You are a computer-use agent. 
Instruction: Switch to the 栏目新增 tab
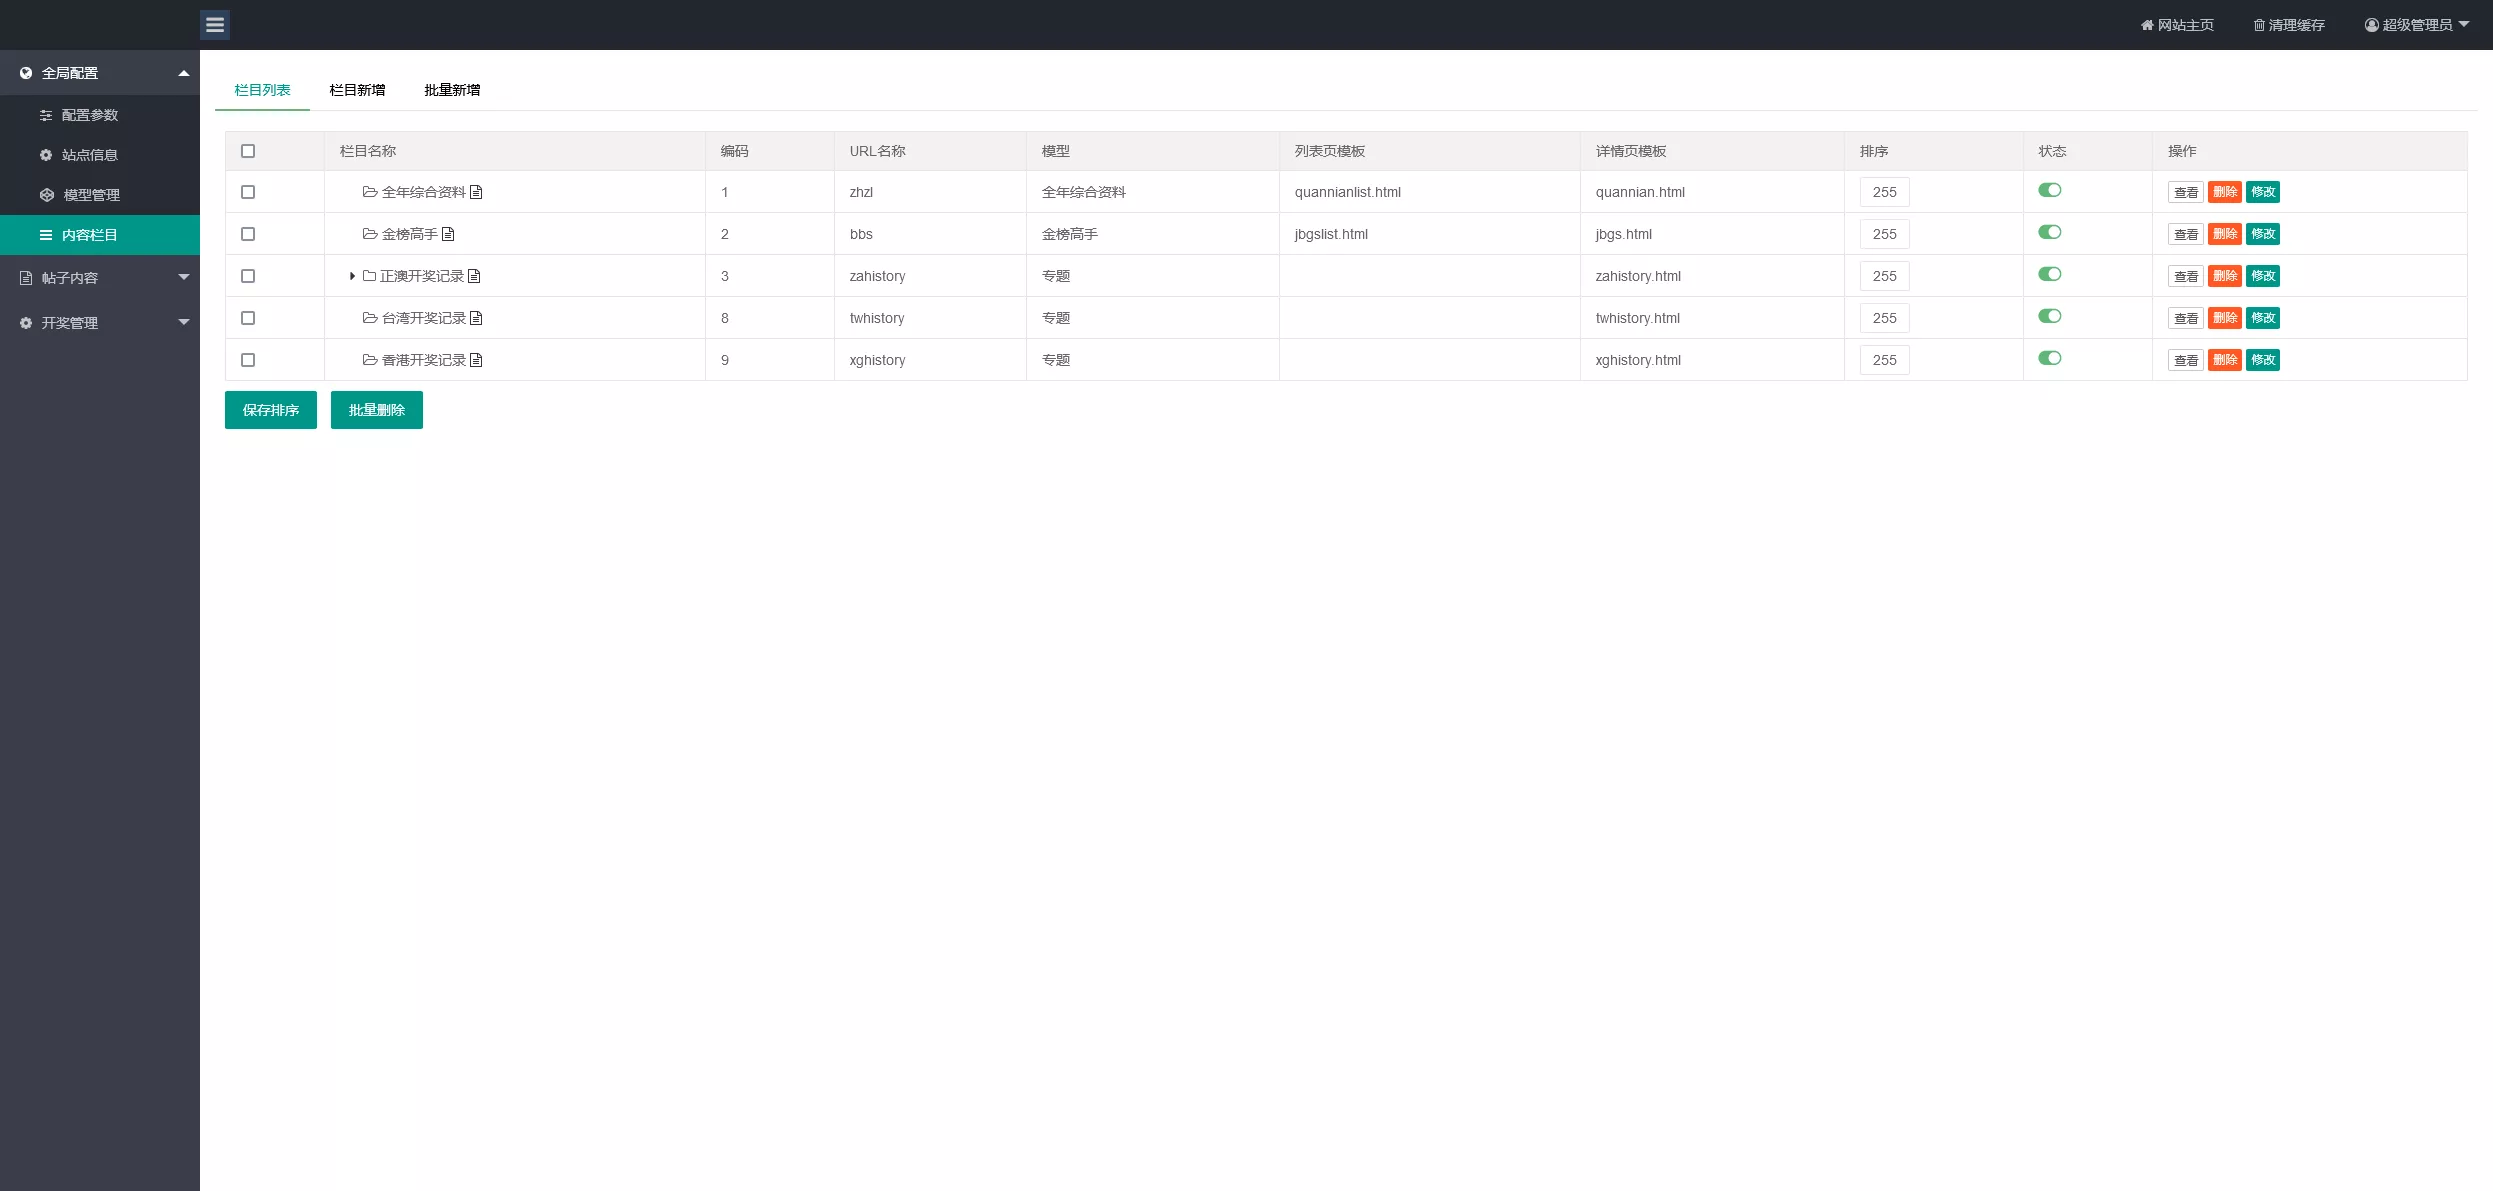357,90
